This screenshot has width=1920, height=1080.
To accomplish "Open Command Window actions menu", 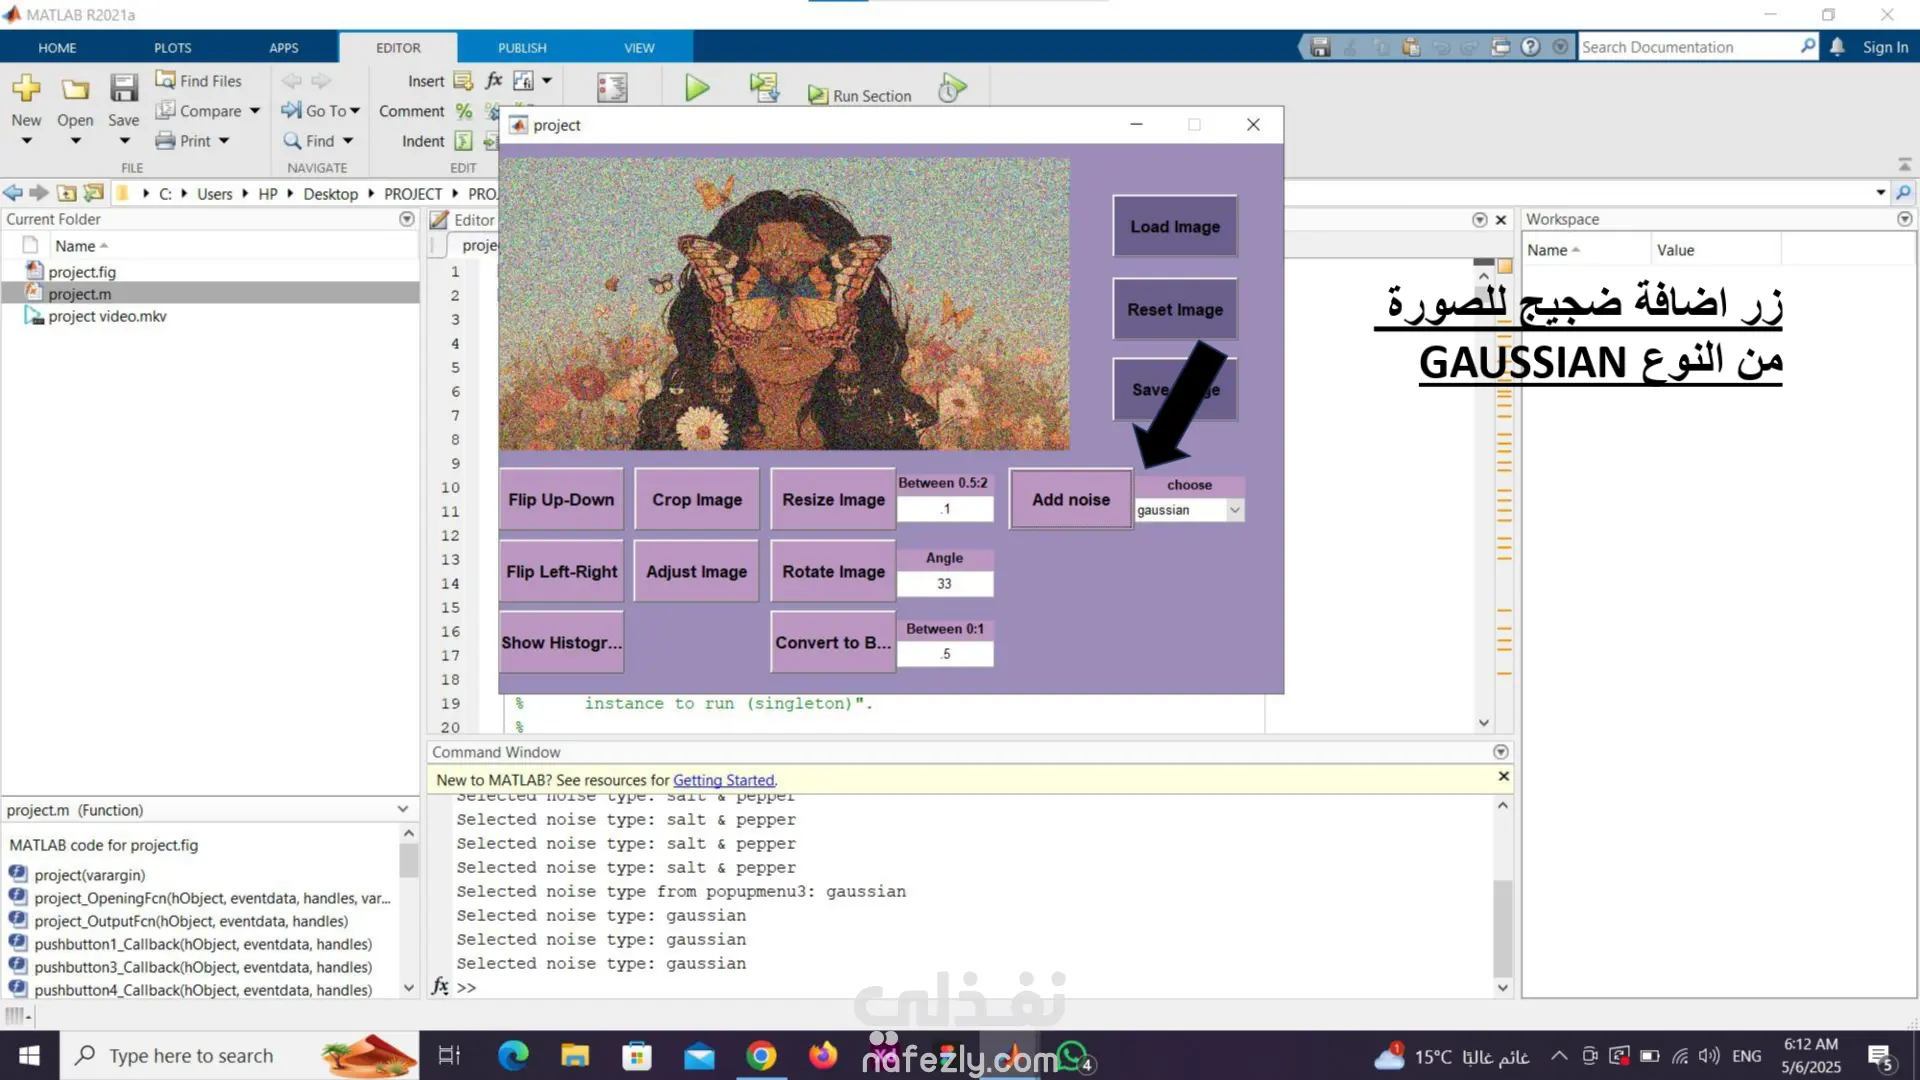I will (x=1500, y=752).
